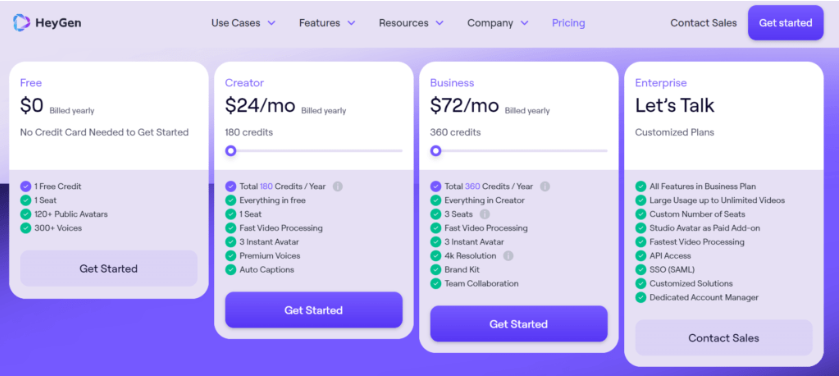Click purple checkmark beside 1 Free Credit
This screenshot has width=839, height=376.
pos(26,186)
